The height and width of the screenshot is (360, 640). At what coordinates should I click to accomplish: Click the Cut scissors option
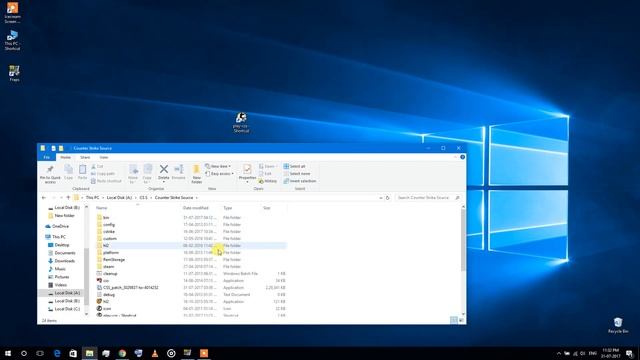[x=97, y=167]
